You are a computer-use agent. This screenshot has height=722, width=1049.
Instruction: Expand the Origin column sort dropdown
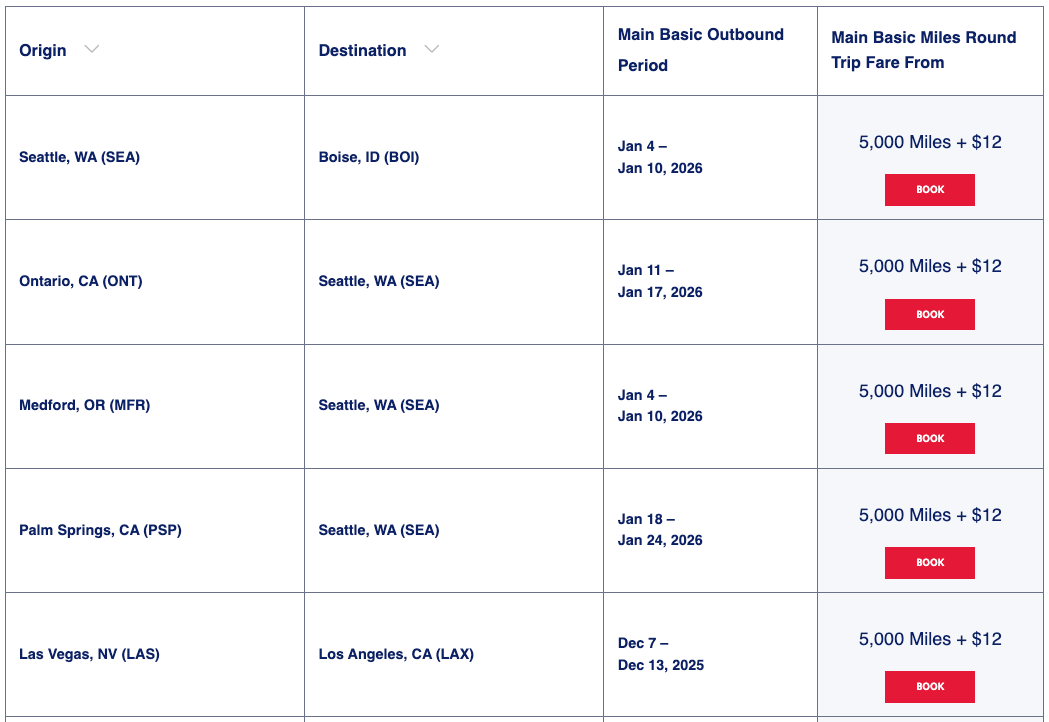tap(91, 50)
